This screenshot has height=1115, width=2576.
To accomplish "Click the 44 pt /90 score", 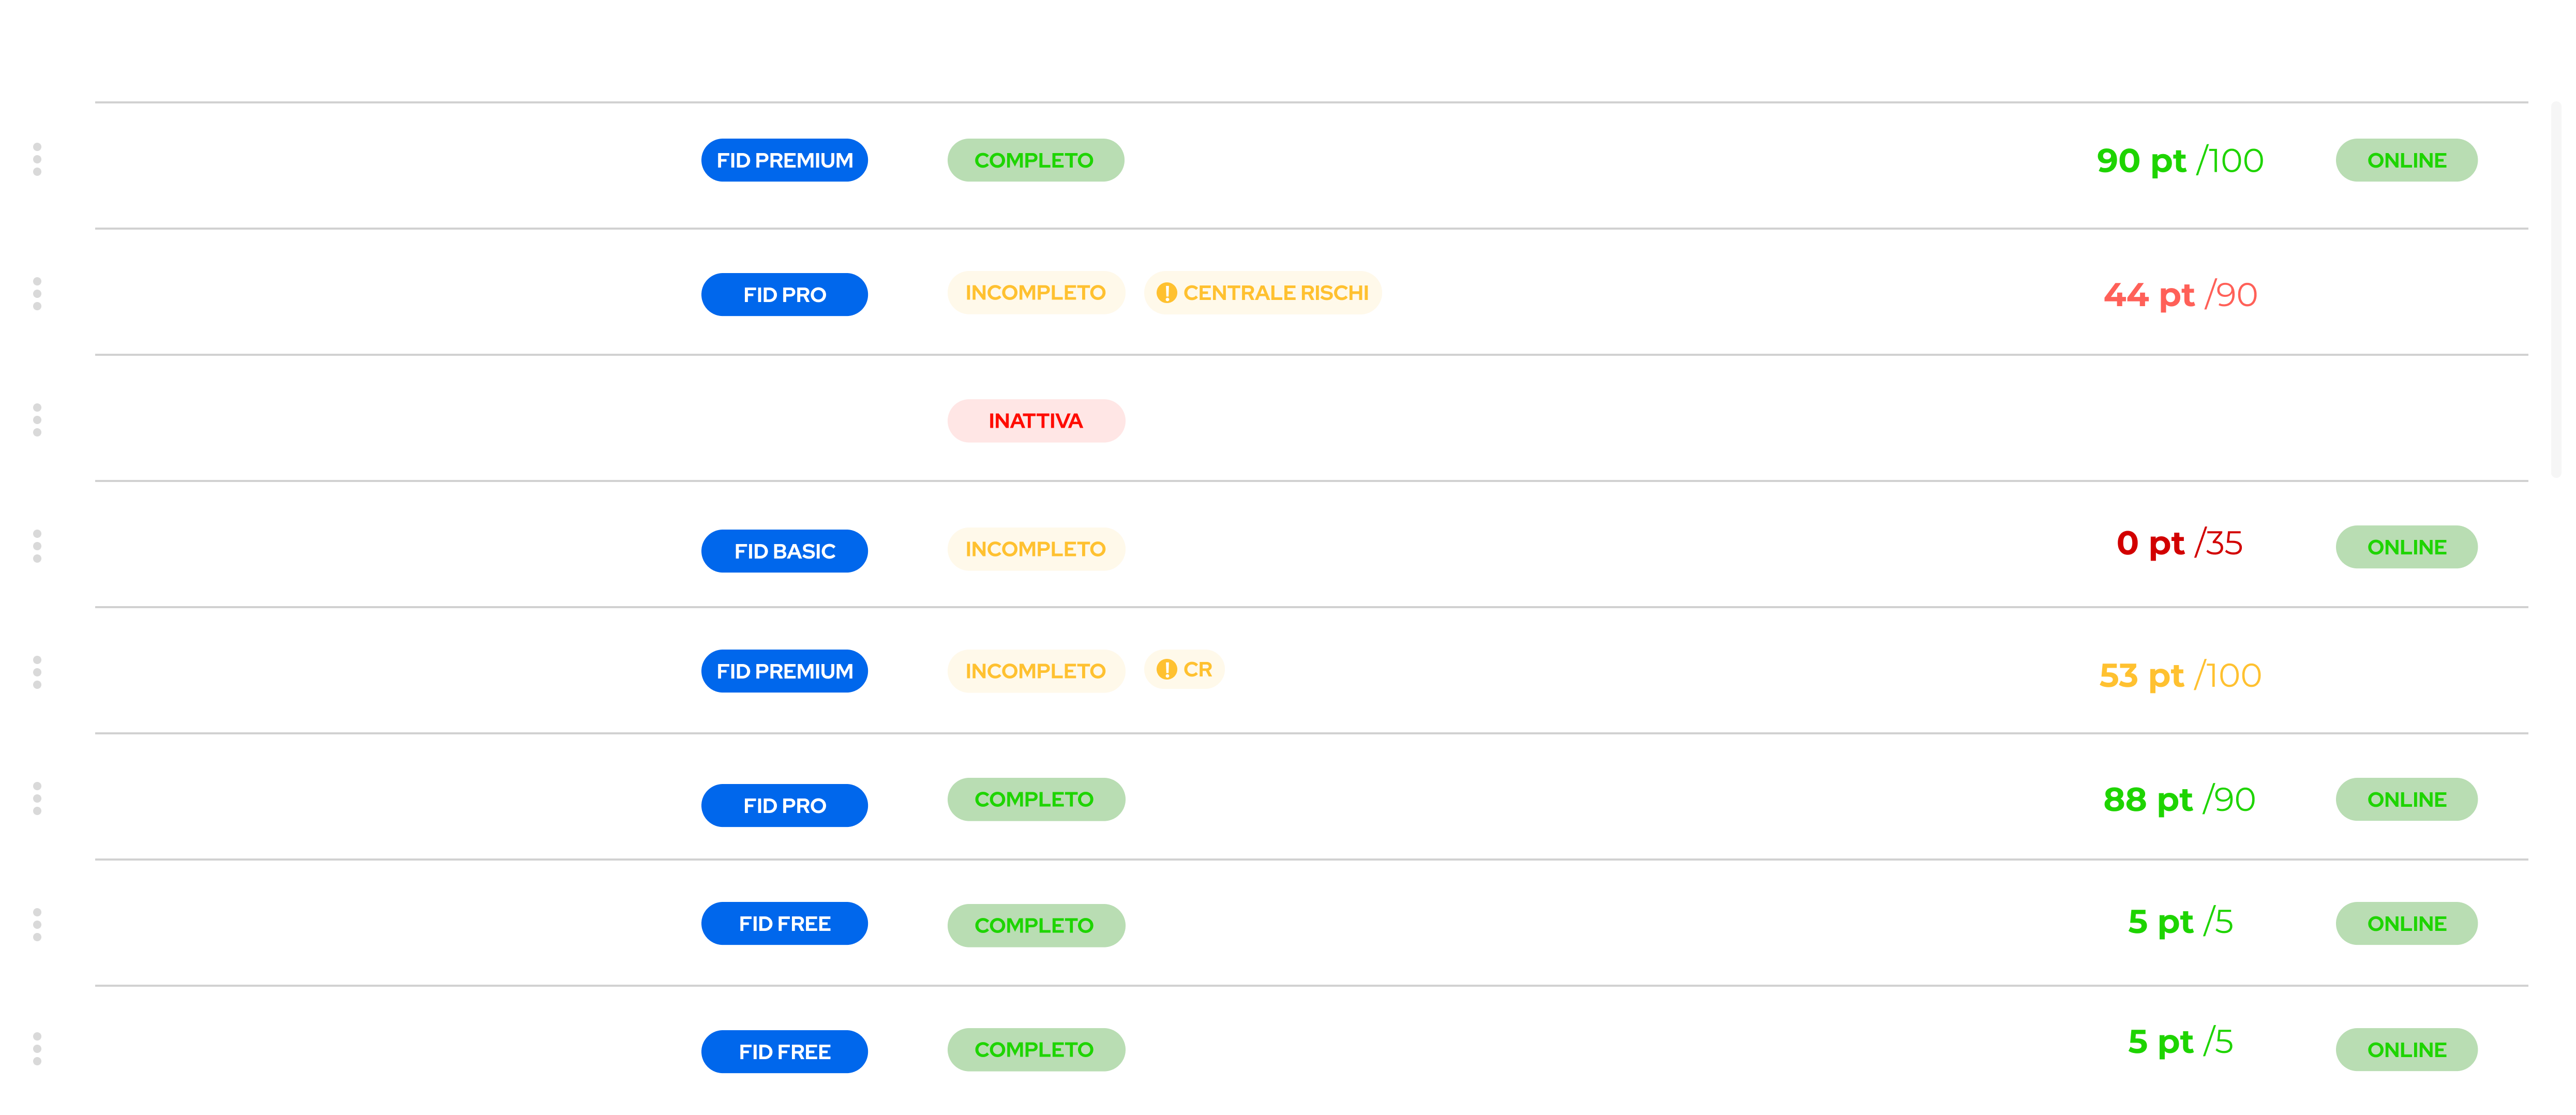I will [2180, 295].
